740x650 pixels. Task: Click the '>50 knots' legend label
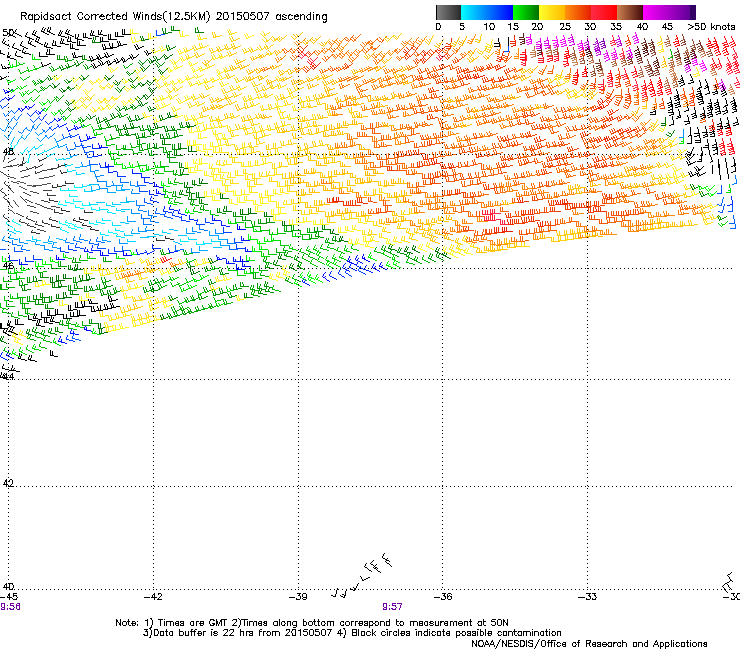(711, 27)
